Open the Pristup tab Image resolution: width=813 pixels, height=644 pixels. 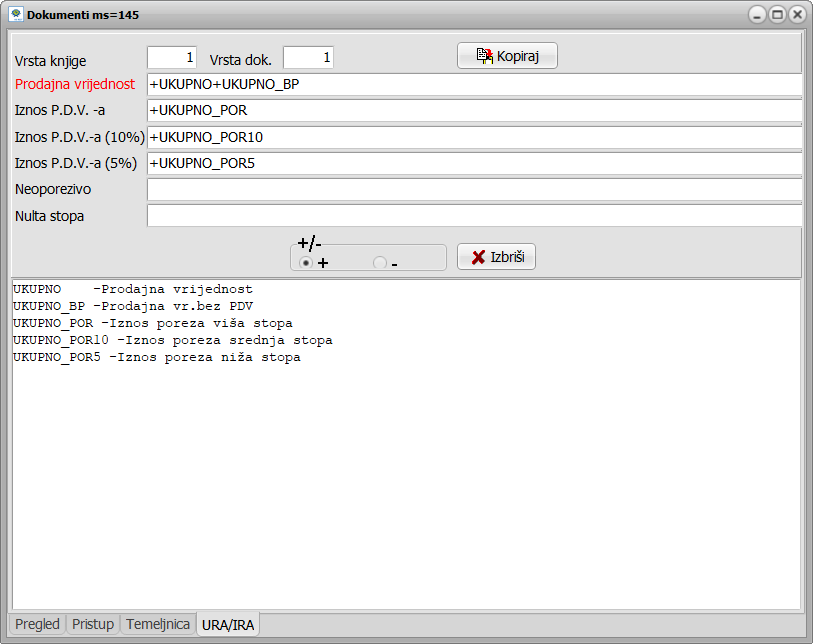tap(93, 624)
